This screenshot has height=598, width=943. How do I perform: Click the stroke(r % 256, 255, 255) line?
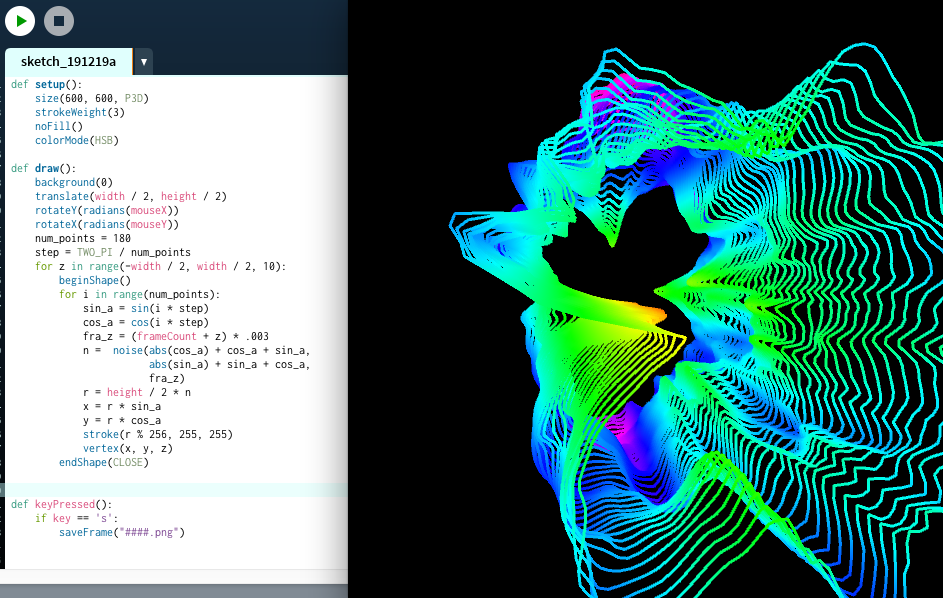[x=158, y=435]
